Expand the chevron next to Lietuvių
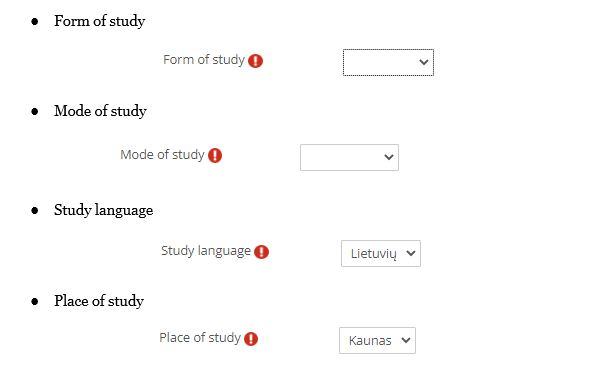 [x=411, y=253]
